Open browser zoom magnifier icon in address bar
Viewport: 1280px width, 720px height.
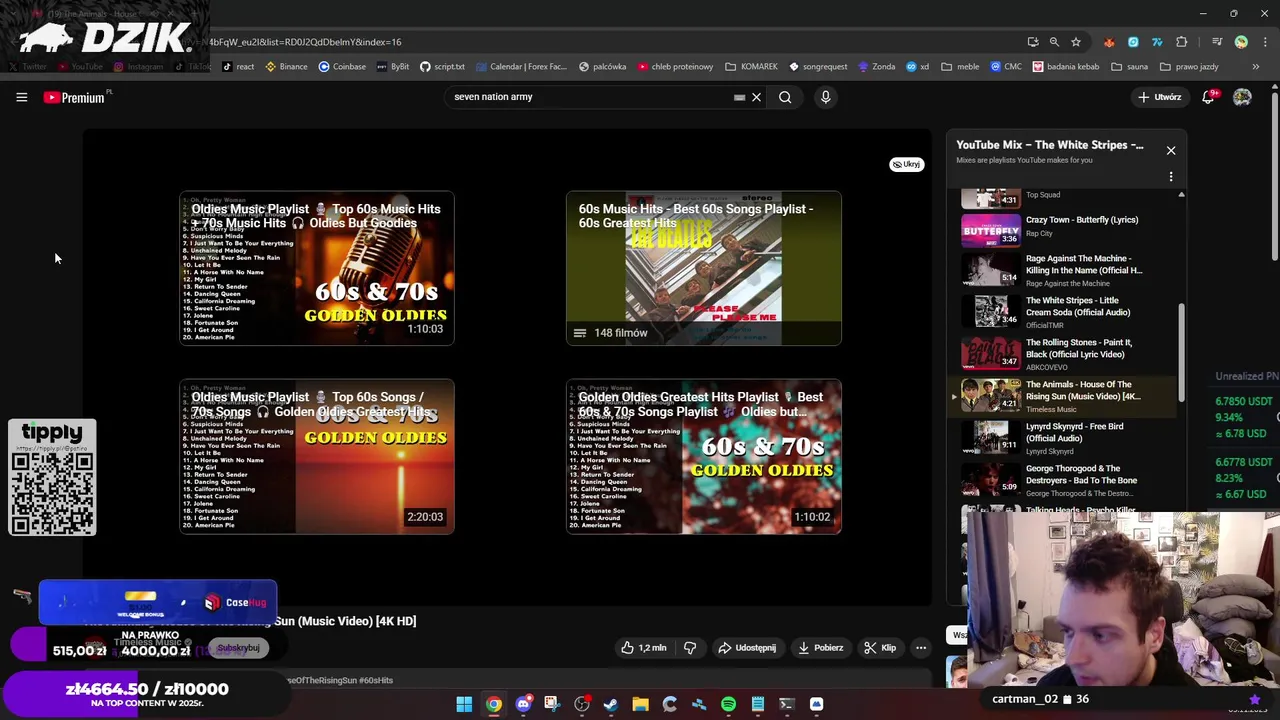click(x=1054, y=42)
